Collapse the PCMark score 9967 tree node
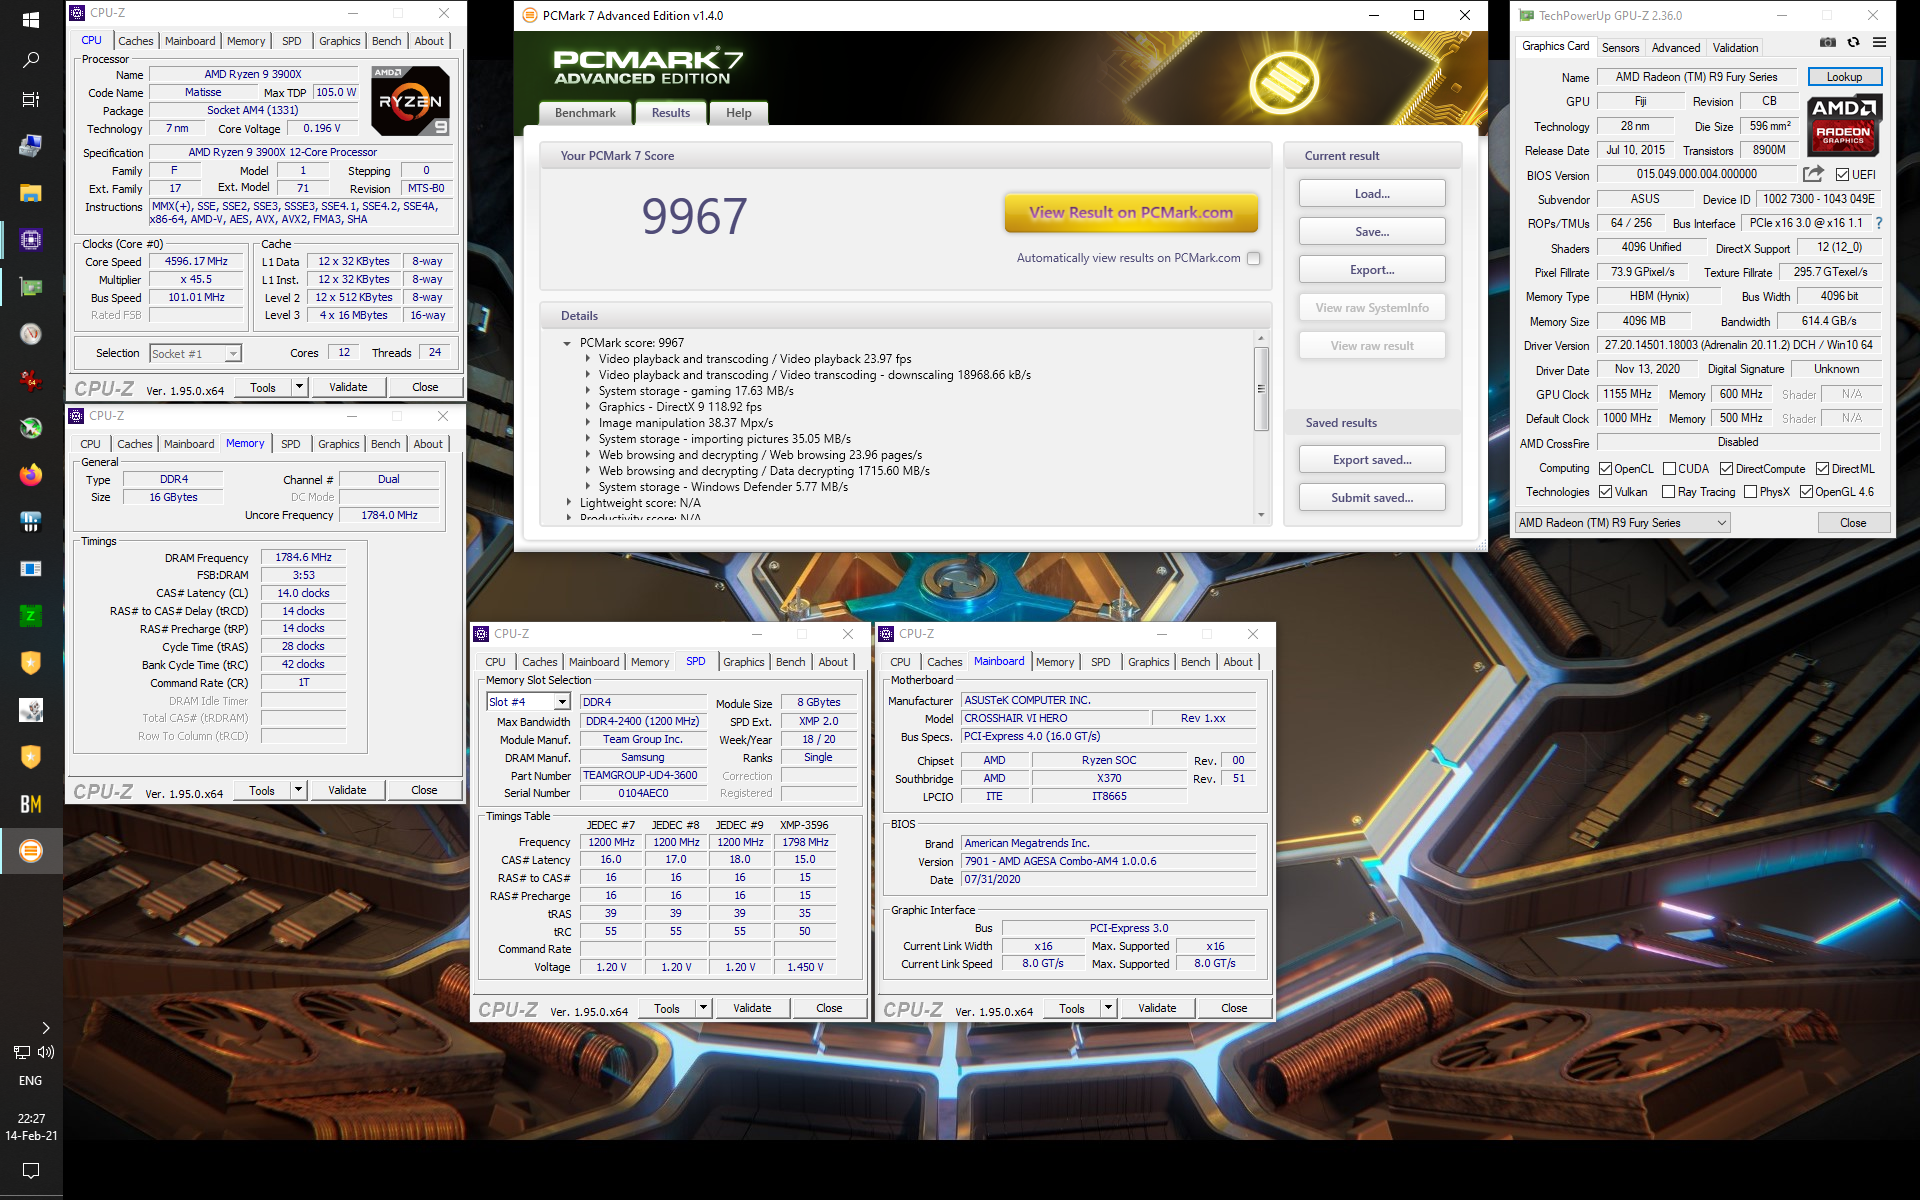Viewport: 1920px width, 1200px height. 567,343
